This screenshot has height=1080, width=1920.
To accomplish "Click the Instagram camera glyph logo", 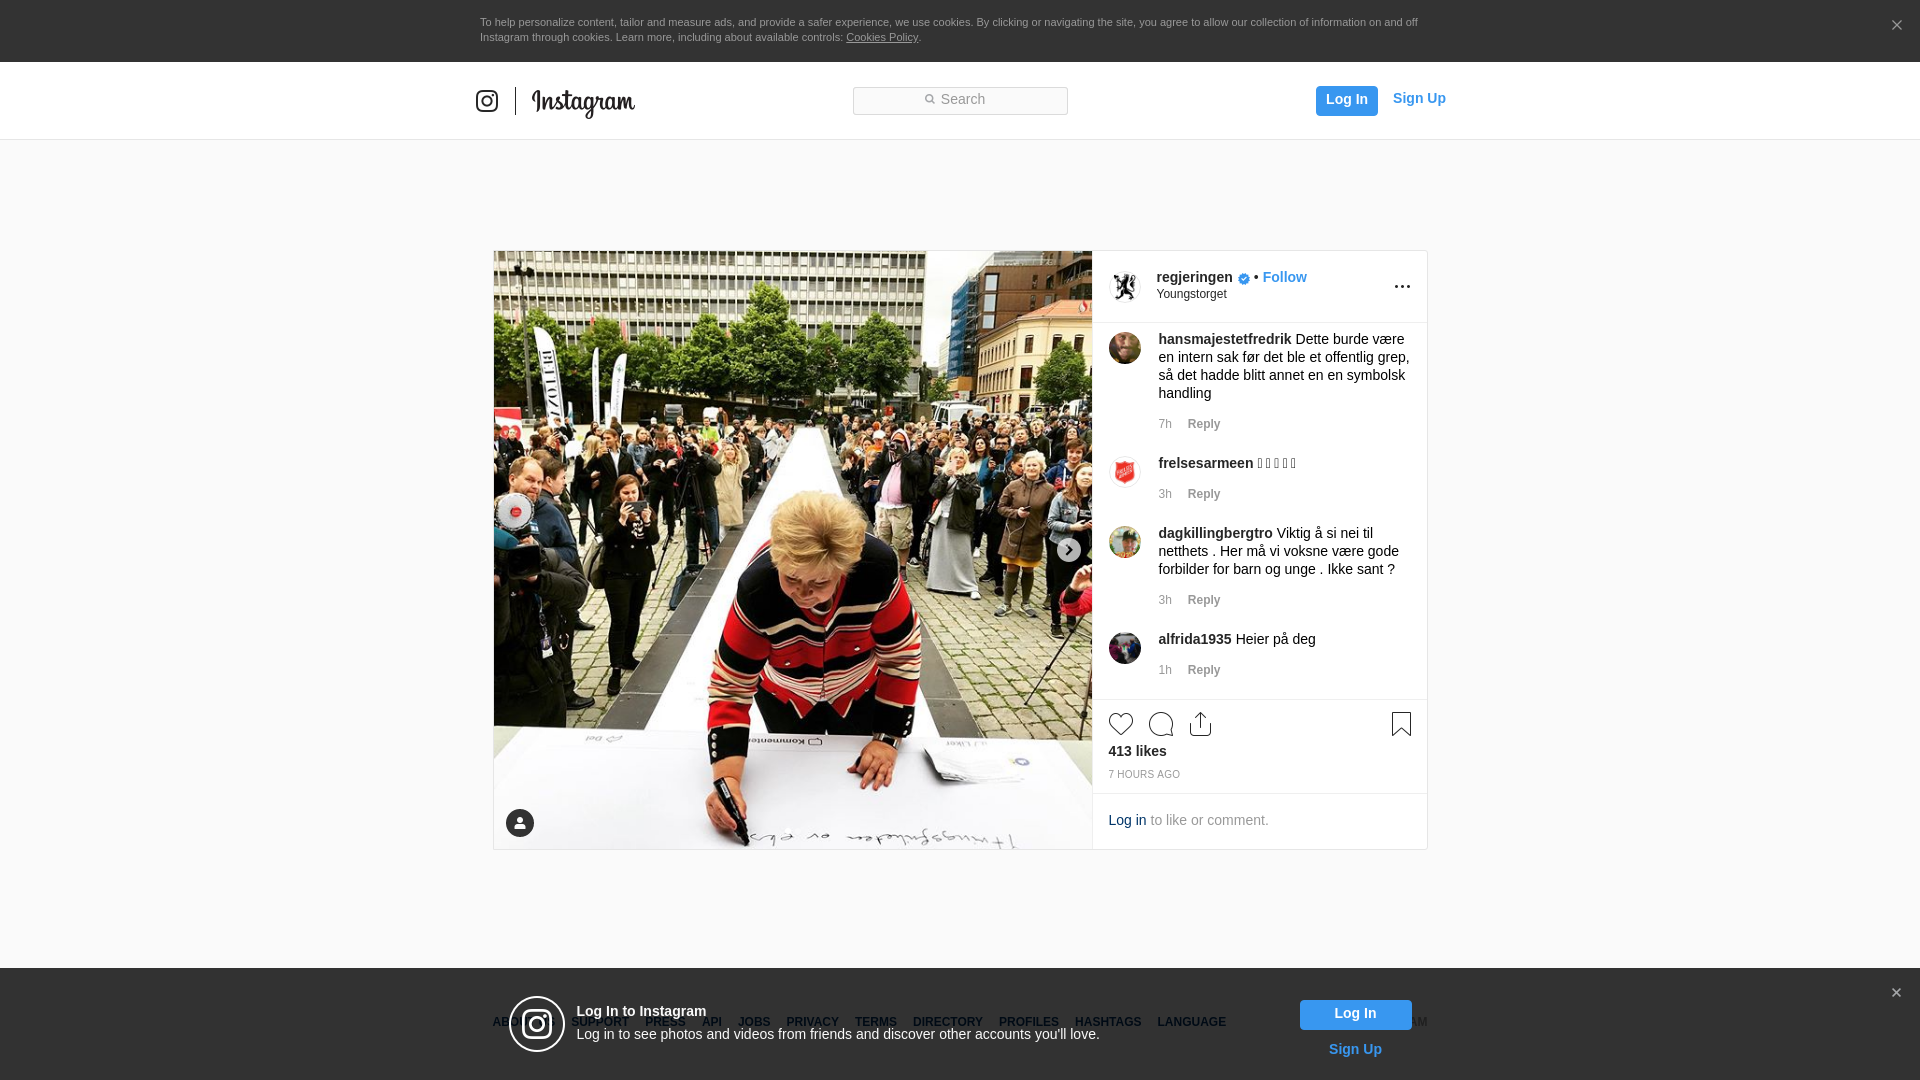I will [487, 101].
